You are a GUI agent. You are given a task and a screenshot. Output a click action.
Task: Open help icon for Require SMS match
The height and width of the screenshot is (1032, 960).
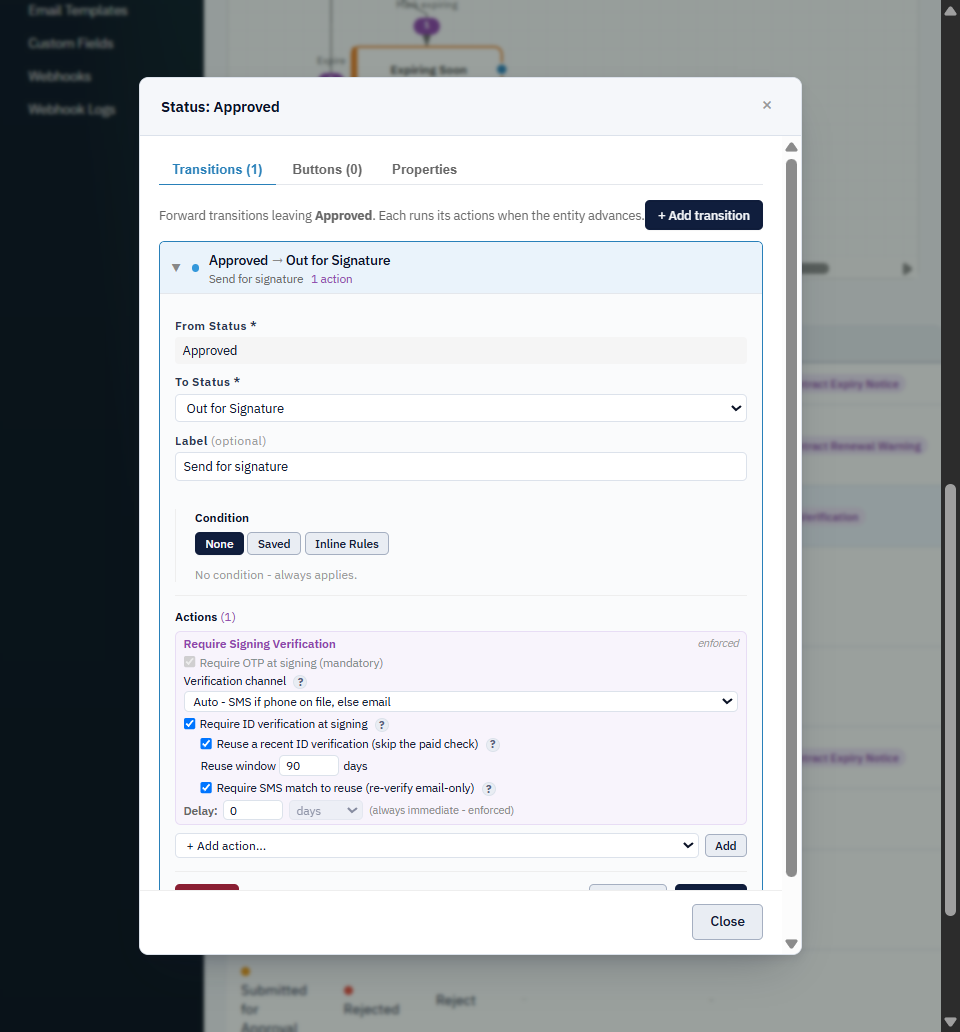click(x=488, y=788)
